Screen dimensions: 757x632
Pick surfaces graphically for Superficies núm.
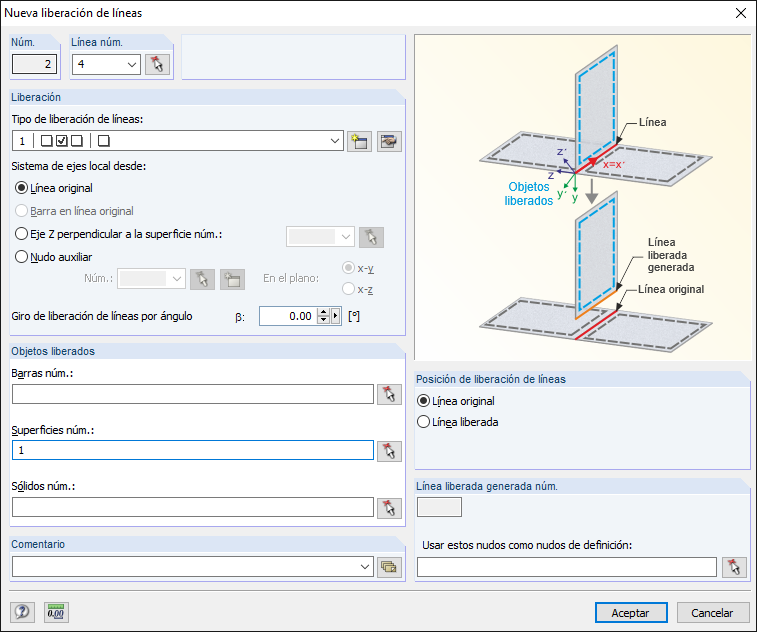[x=389, y=451]
